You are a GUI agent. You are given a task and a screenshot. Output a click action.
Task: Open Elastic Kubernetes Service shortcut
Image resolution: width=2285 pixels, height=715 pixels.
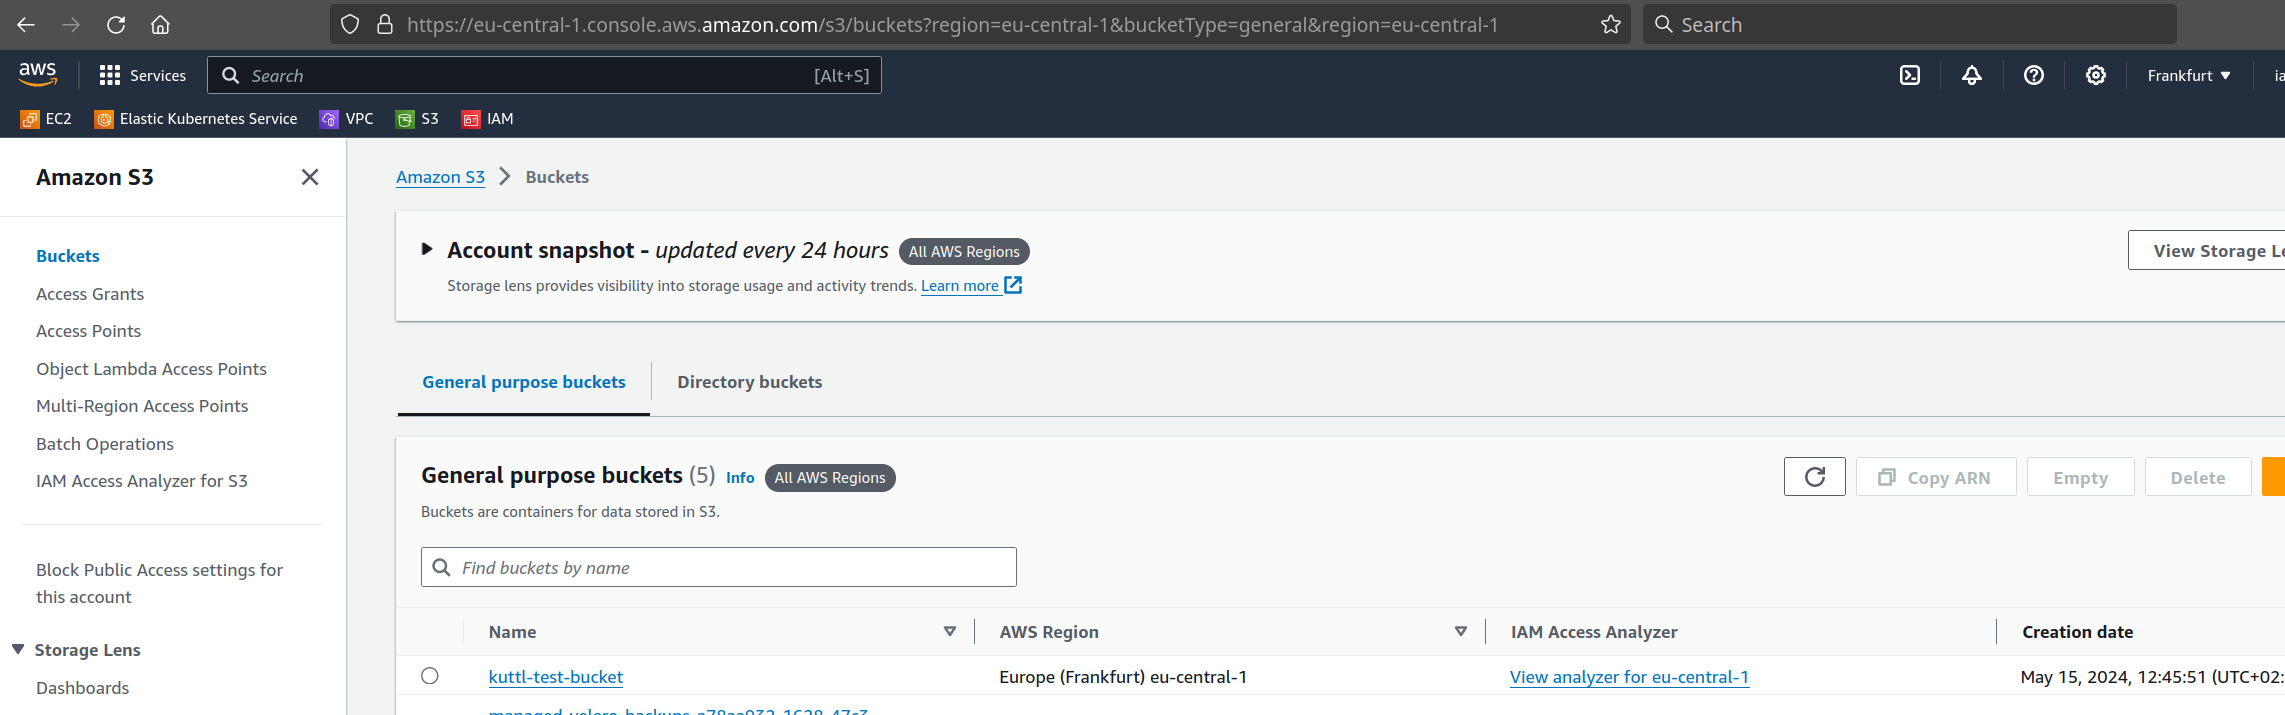pos(196,119)
